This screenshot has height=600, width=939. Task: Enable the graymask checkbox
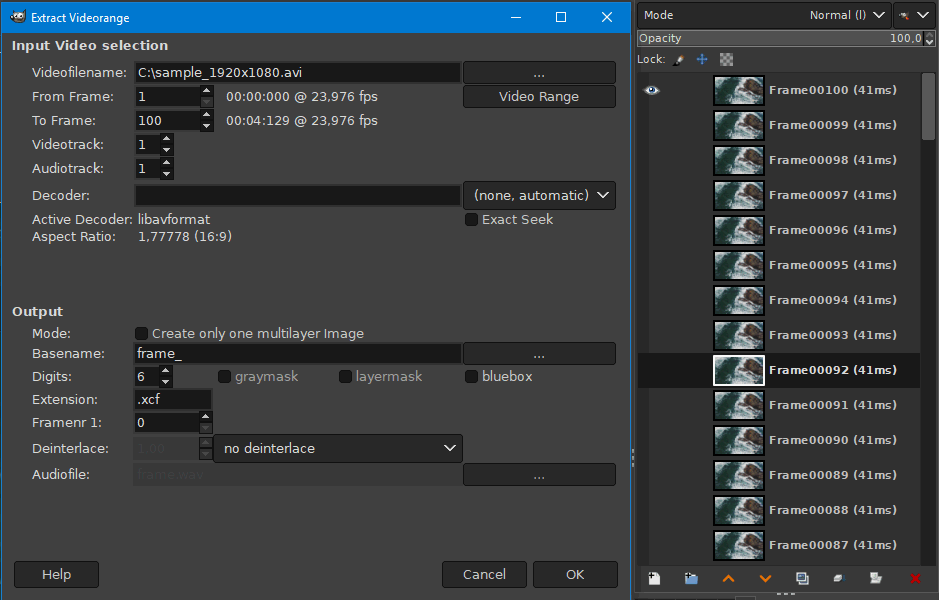224,377
